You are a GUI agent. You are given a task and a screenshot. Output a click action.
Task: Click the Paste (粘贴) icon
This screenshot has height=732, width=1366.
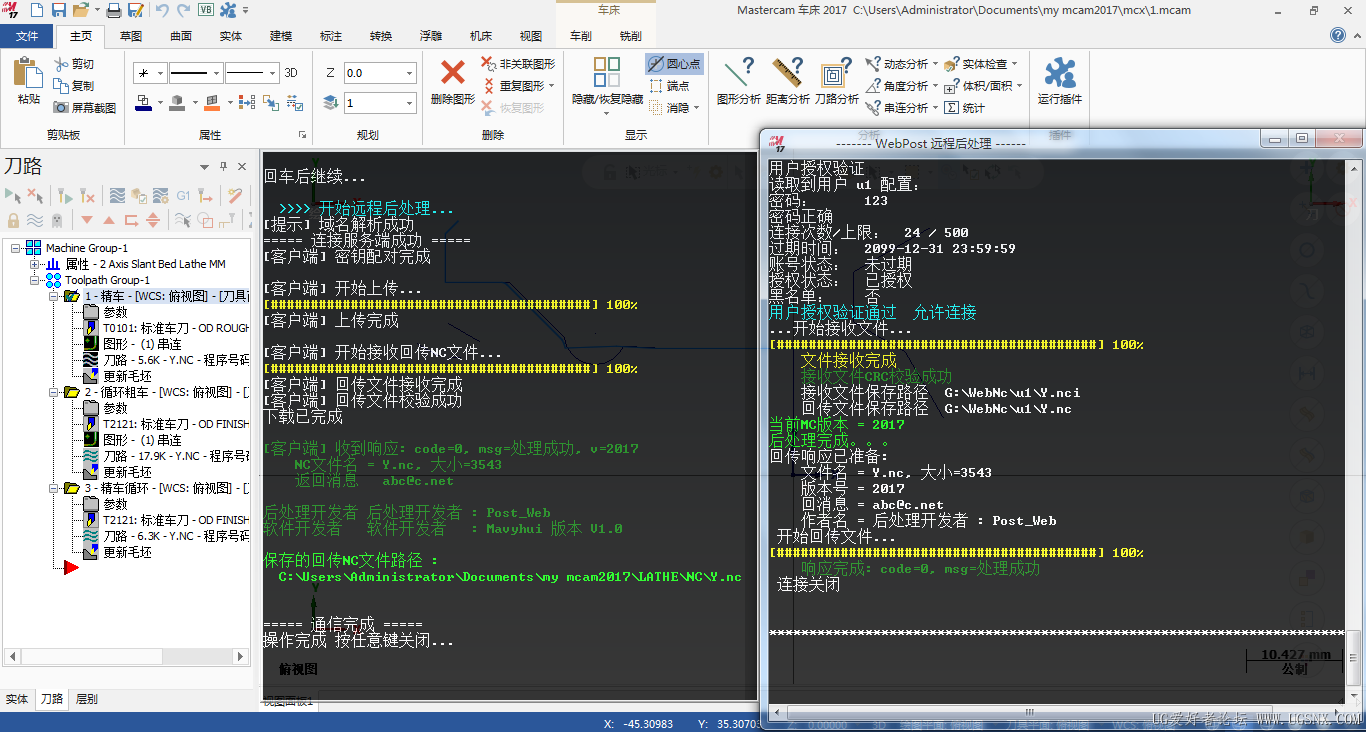pos(28,73)
